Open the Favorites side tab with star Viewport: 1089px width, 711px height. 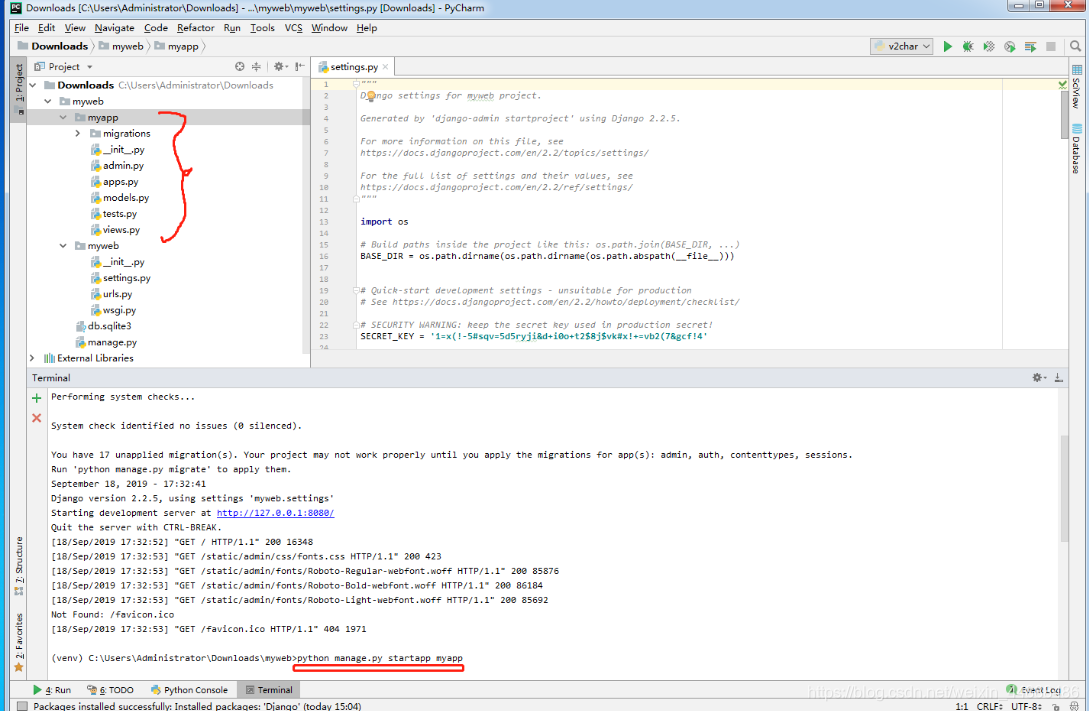pyautogui.click(x=19, y=643)
